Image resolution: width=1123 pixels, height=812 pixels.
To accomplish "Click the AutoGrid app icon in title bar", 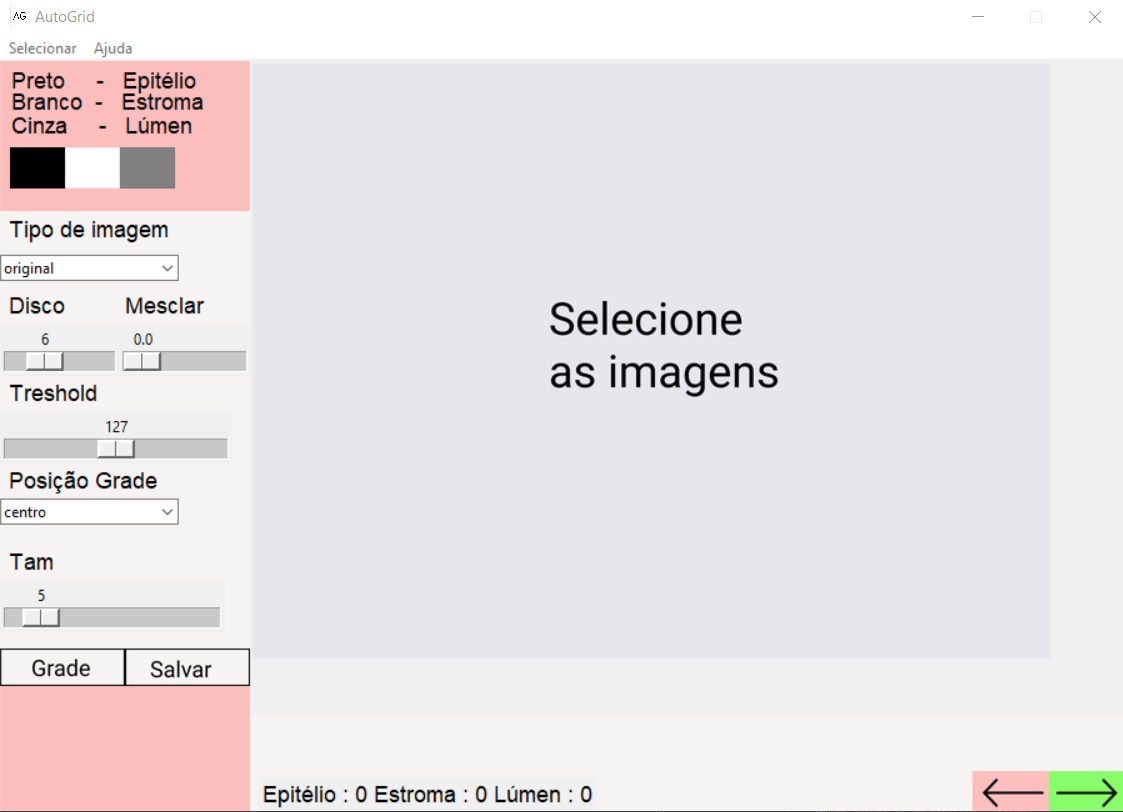I will (18, 16).
